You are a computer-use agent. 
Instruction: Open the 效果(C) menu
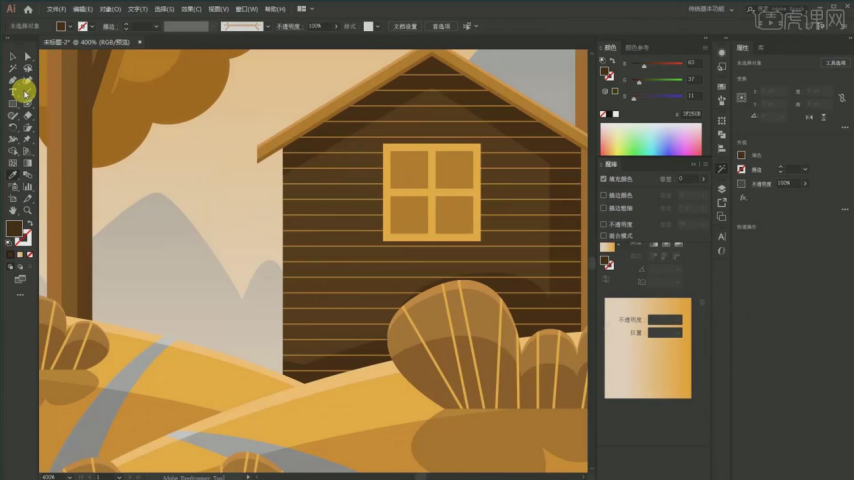[193, 9]
